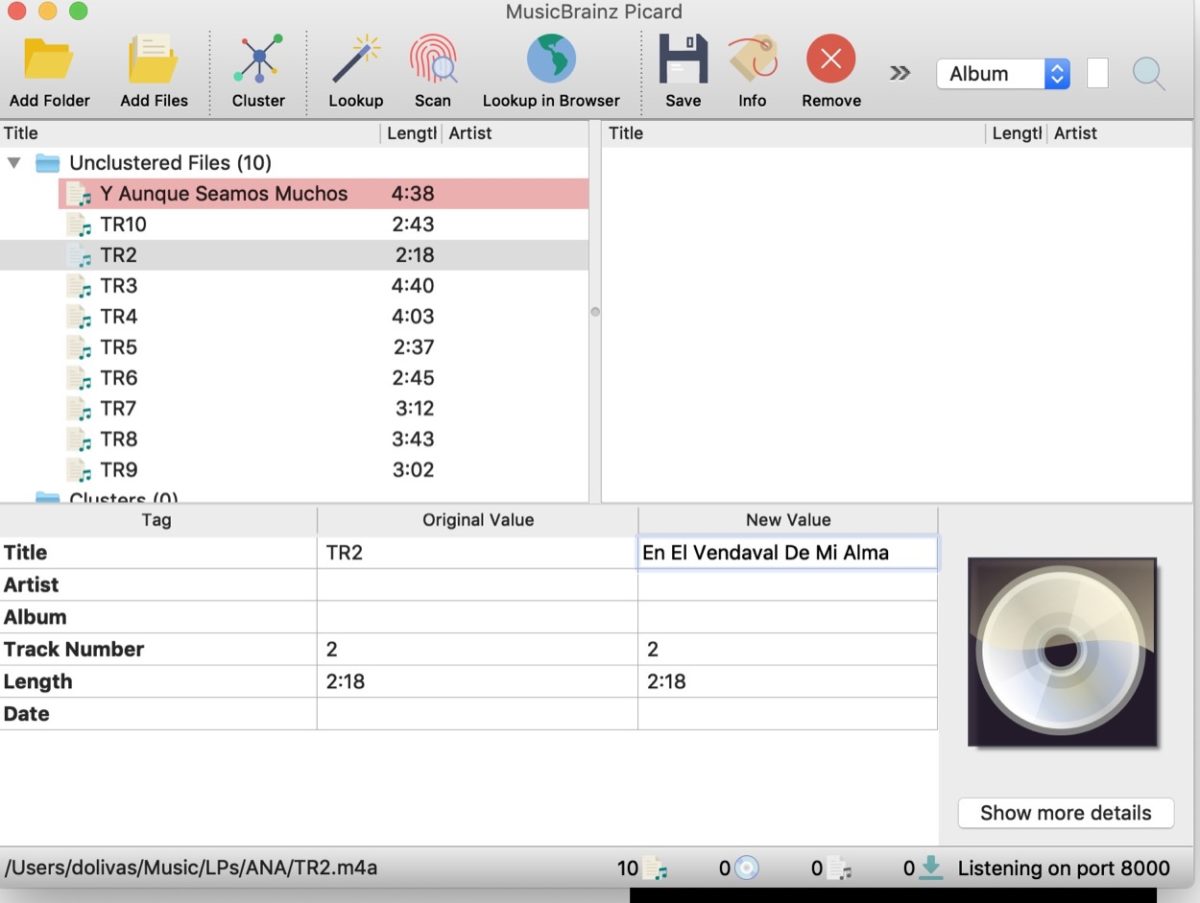Click the Track Number new value cell

788,649
